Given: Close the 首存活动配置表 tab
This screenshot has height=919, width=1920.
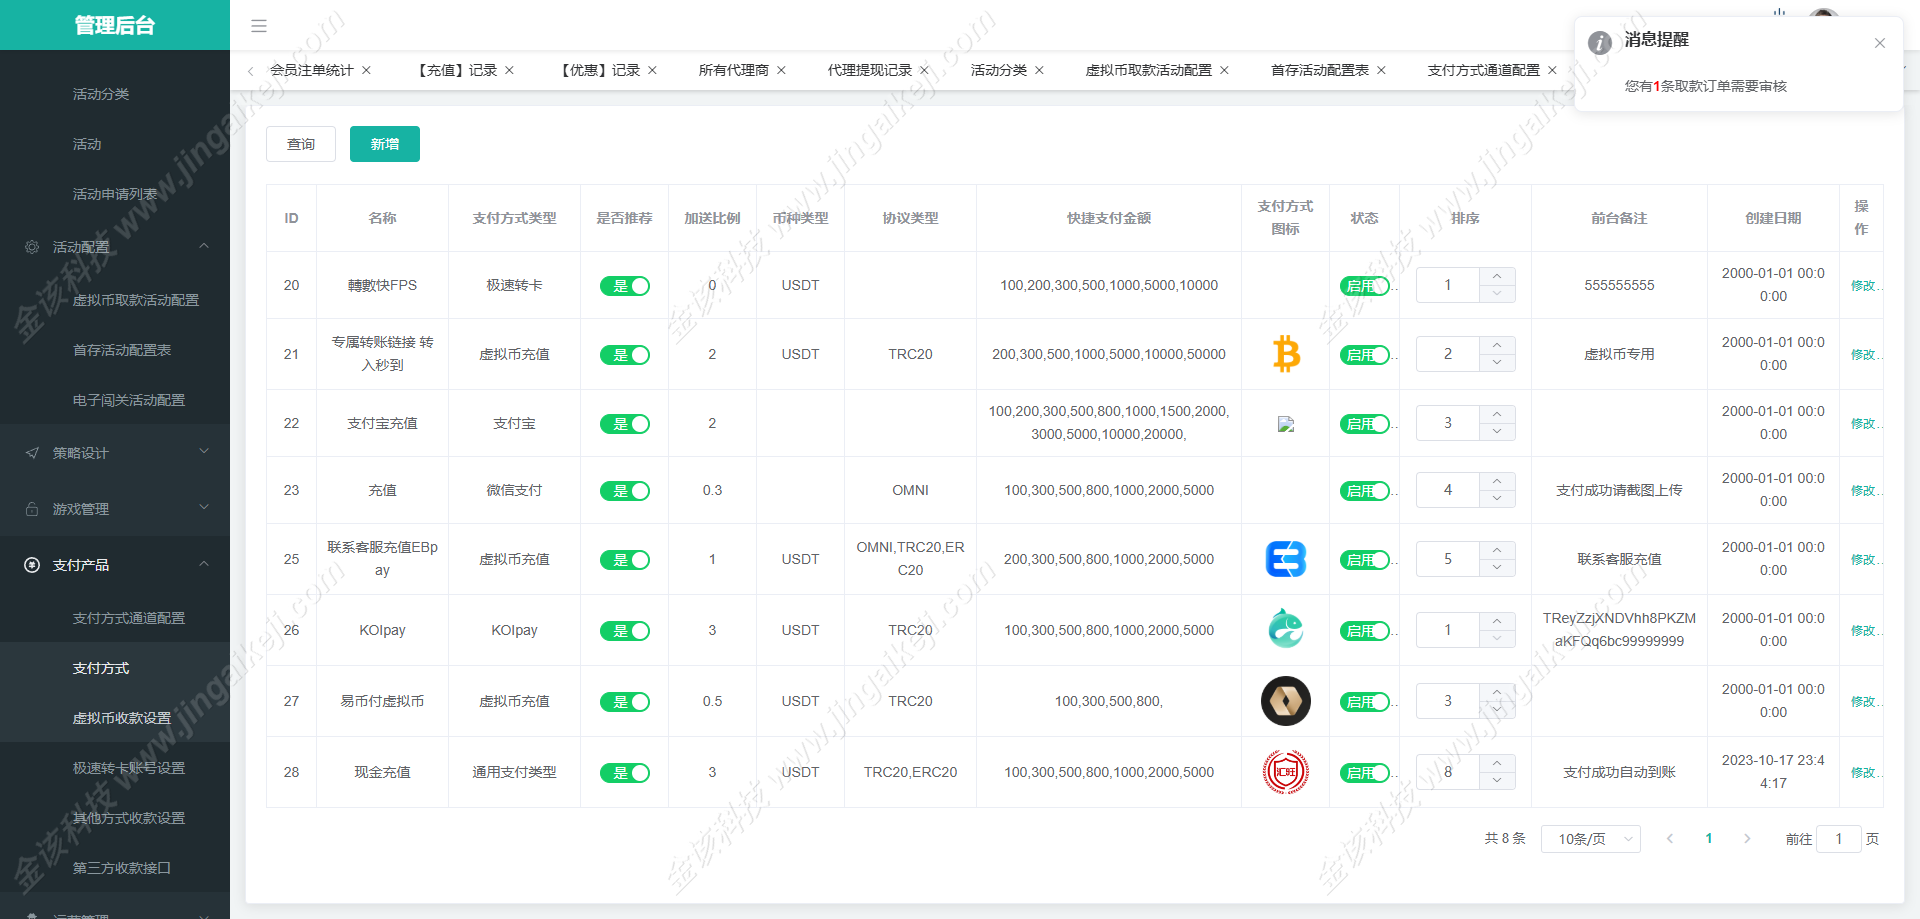Looking at the screenshot, I should [x=1381, y=70].
